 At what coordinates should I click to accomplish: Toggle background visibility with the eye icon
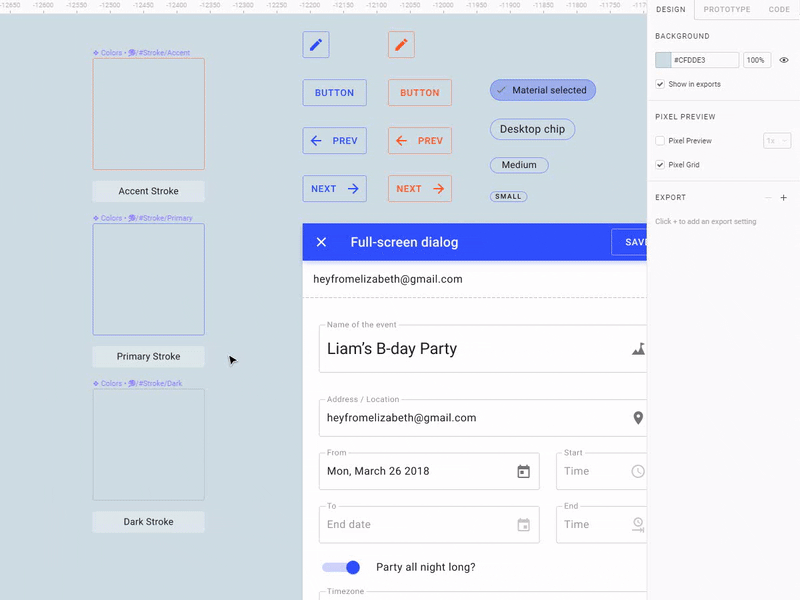tap(784, 60)
